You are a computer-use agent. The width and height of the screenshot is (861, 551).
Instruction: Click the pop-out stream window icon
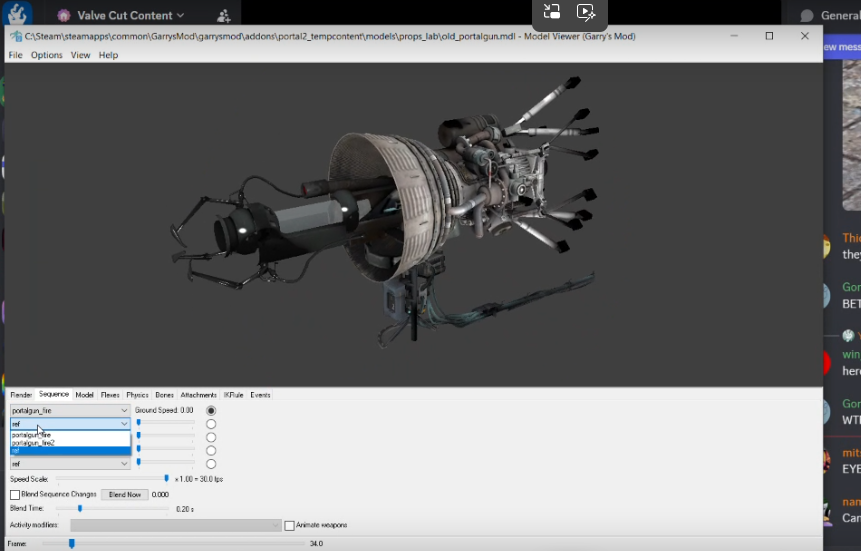551,12
